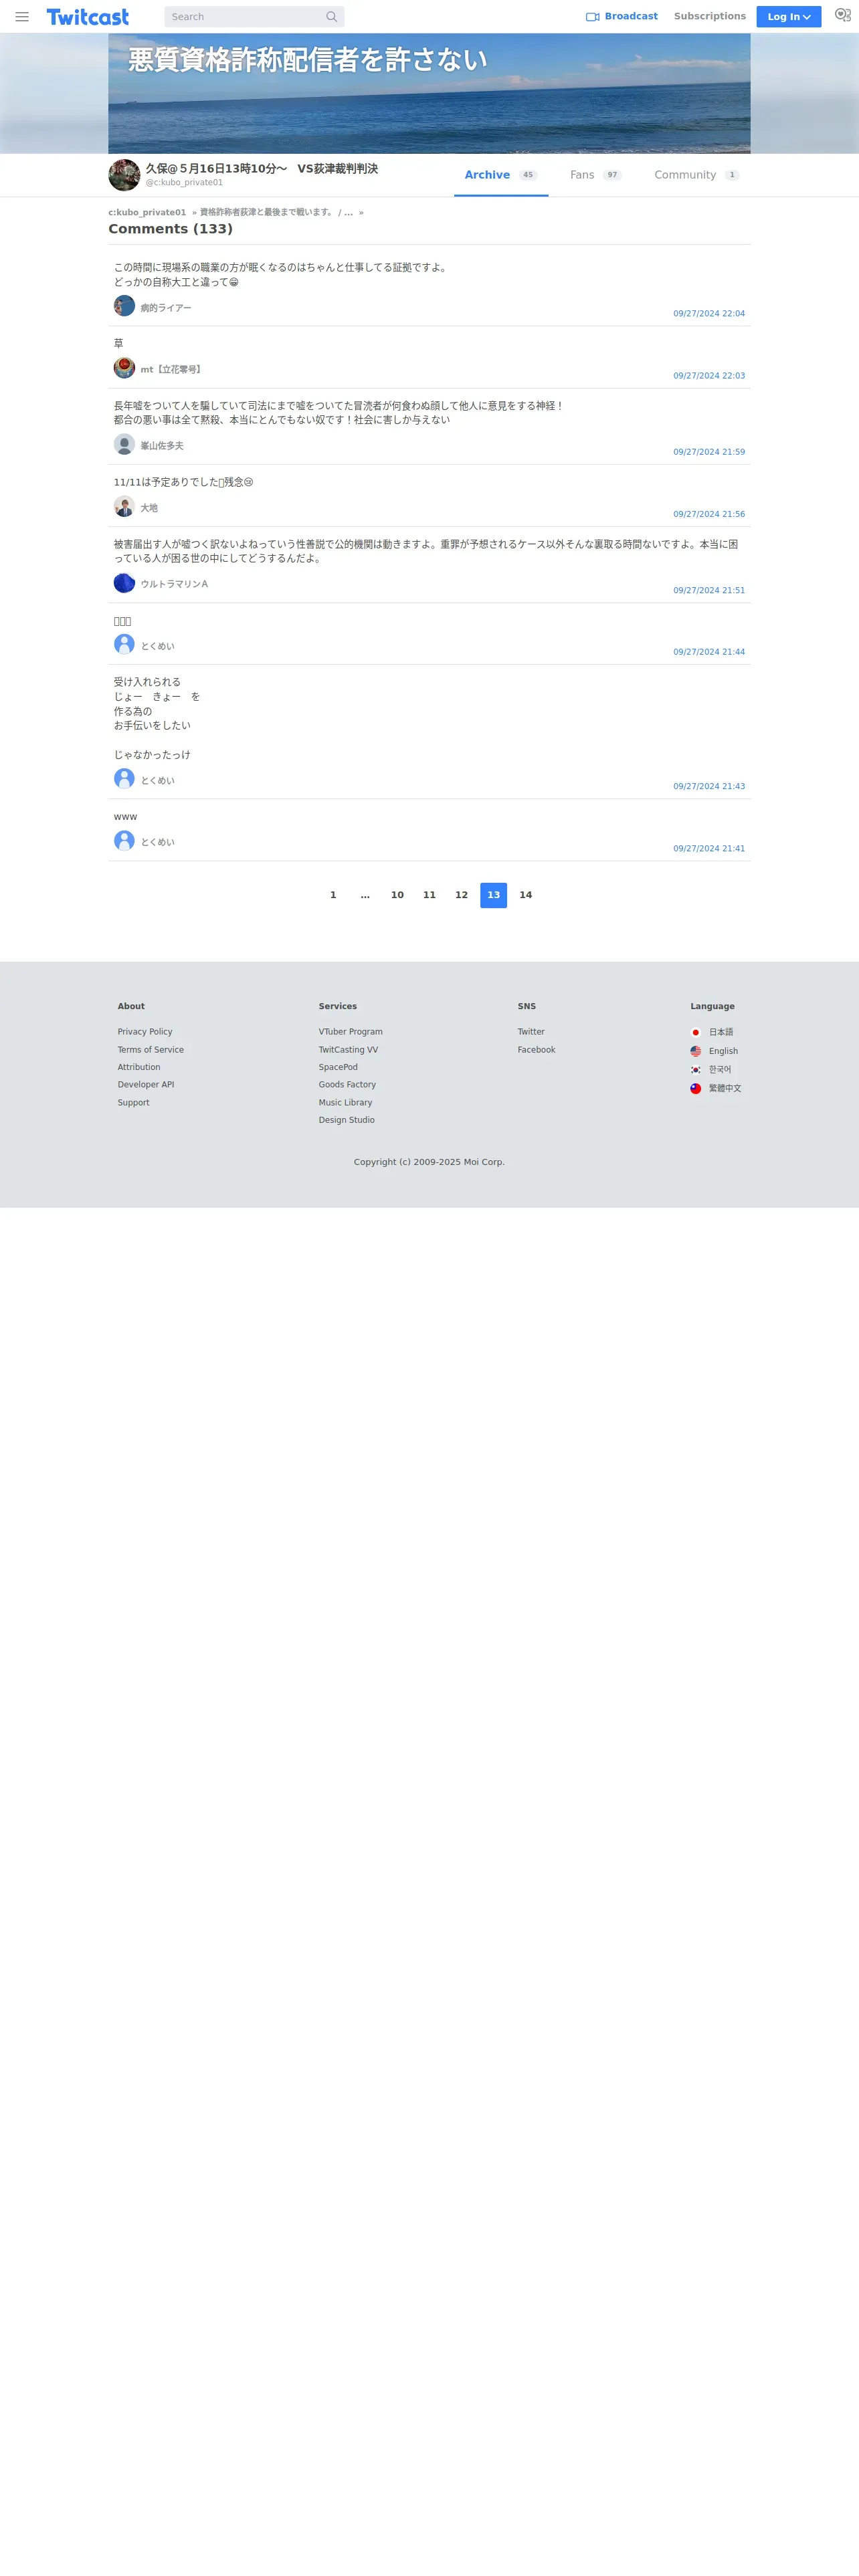
Task: Open the Attribution footer link
Action: point(139,1067)
